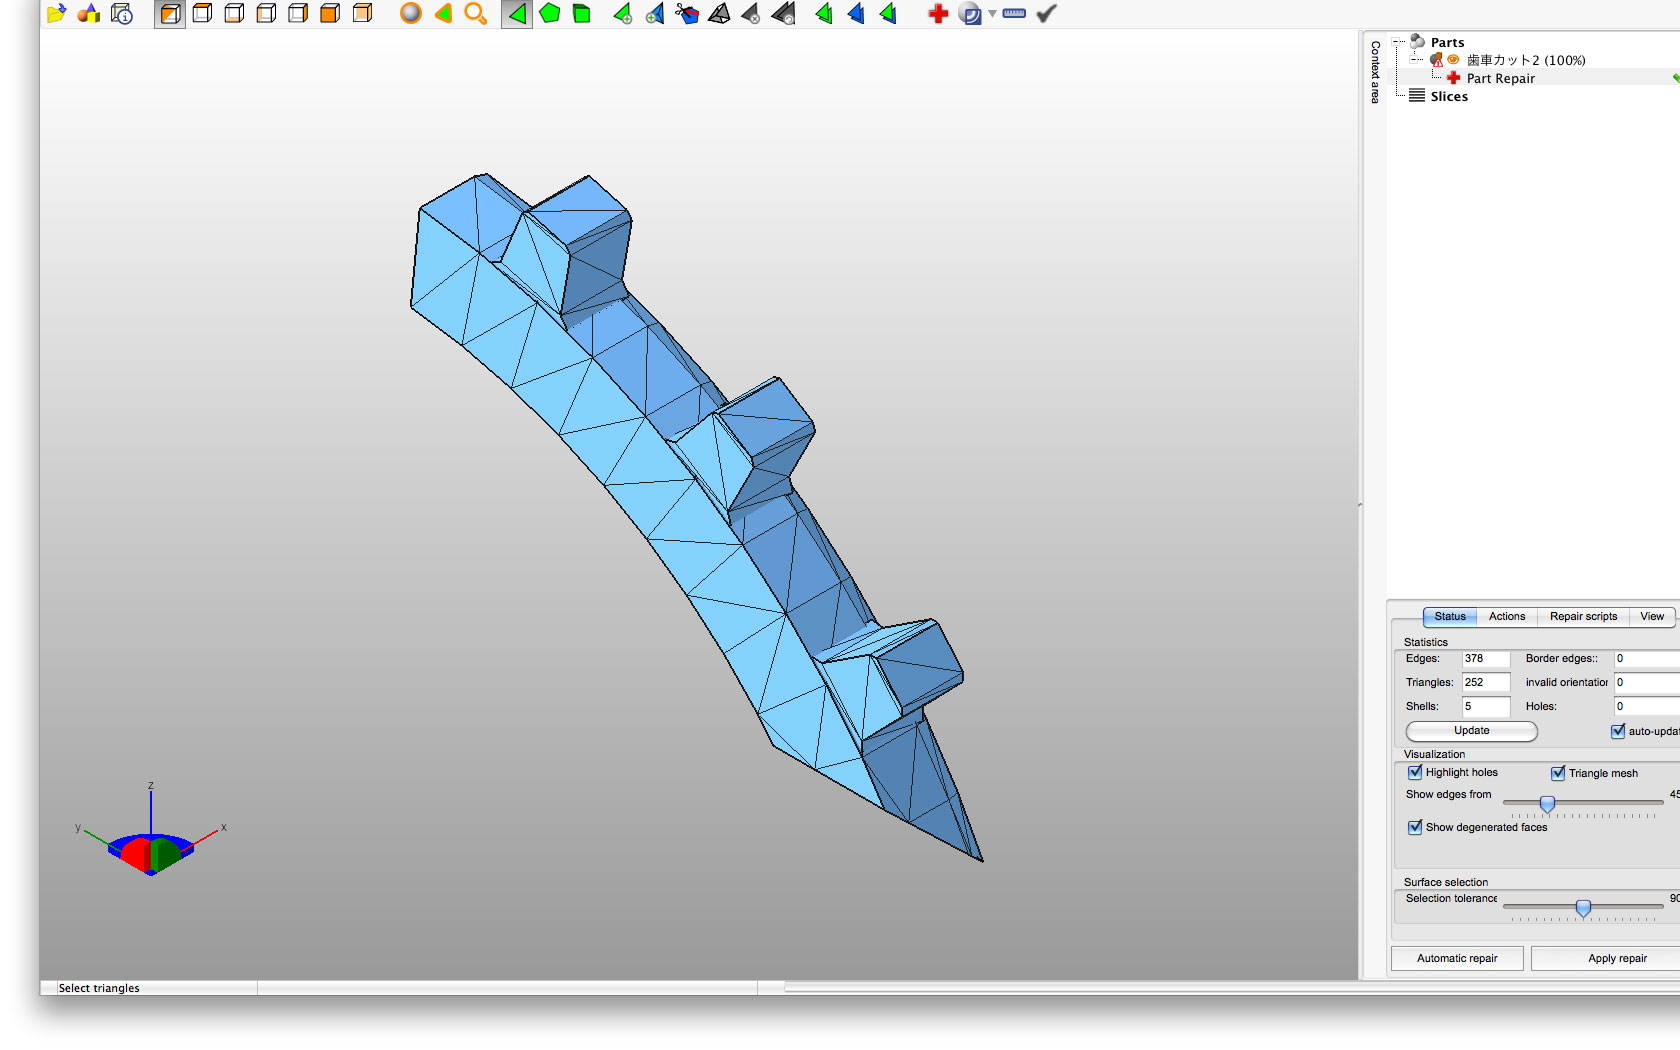Uncheck the auto-update option
The width and height of the screenshot is (1680, 1050).
(x=1619, y=731)
